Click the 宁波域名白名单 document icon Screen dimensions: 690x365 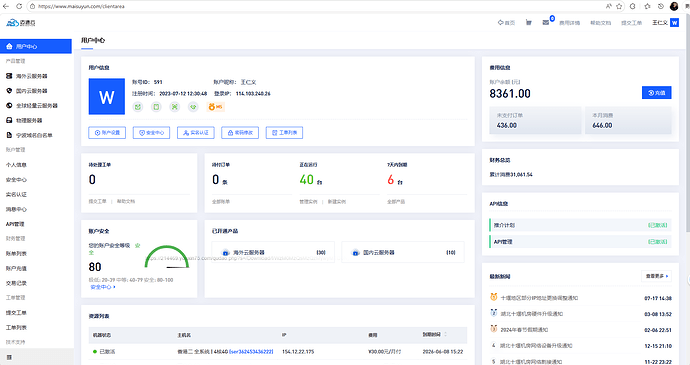(x=9, y=135)
